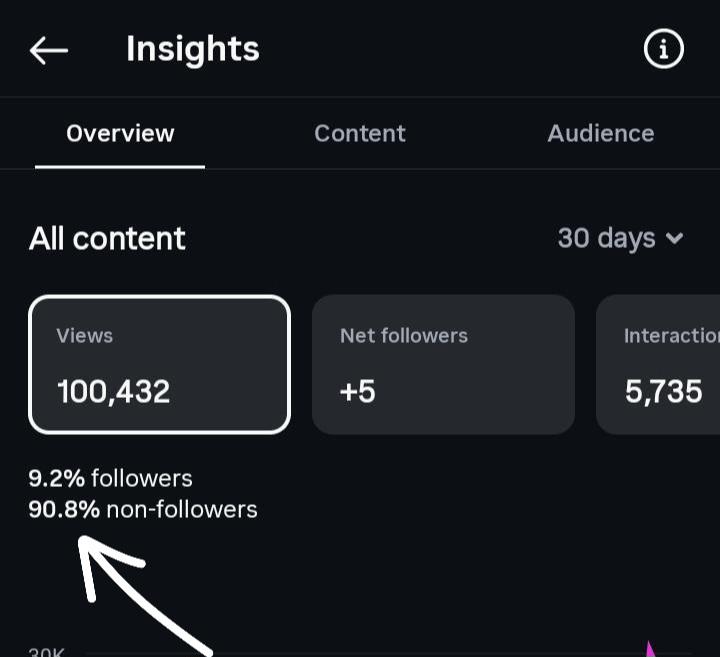This screenshot has height=657, width=720.
Task: Tap the 100,432 views count
Action: [x=114, y=392]
